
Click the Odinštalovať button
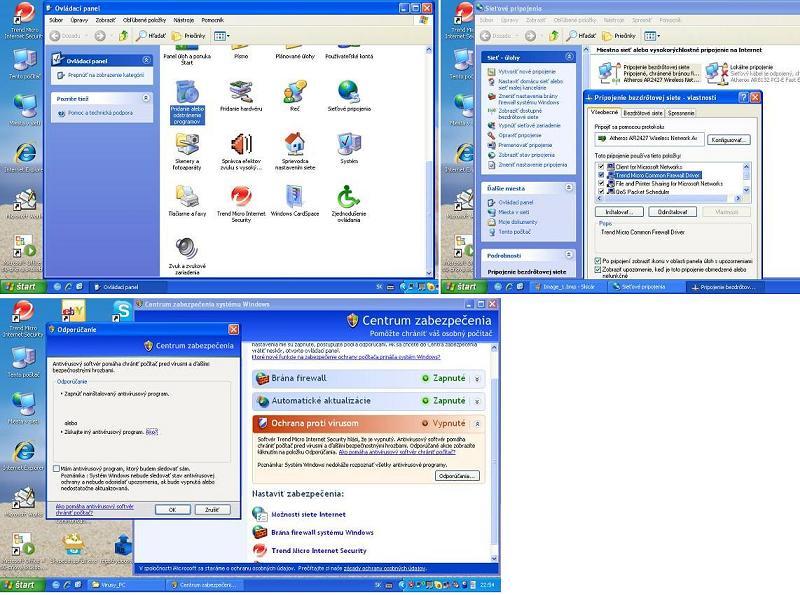coord(672,212)
